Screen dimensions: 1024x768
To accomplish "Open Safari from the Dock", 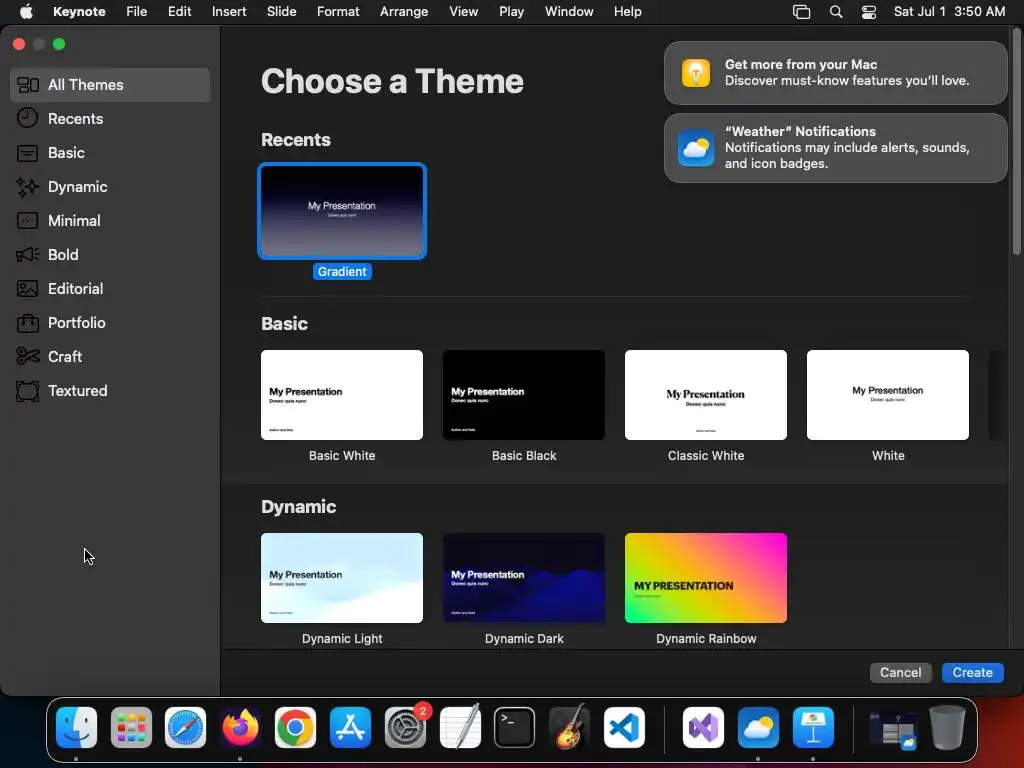I will pos(185,728).
